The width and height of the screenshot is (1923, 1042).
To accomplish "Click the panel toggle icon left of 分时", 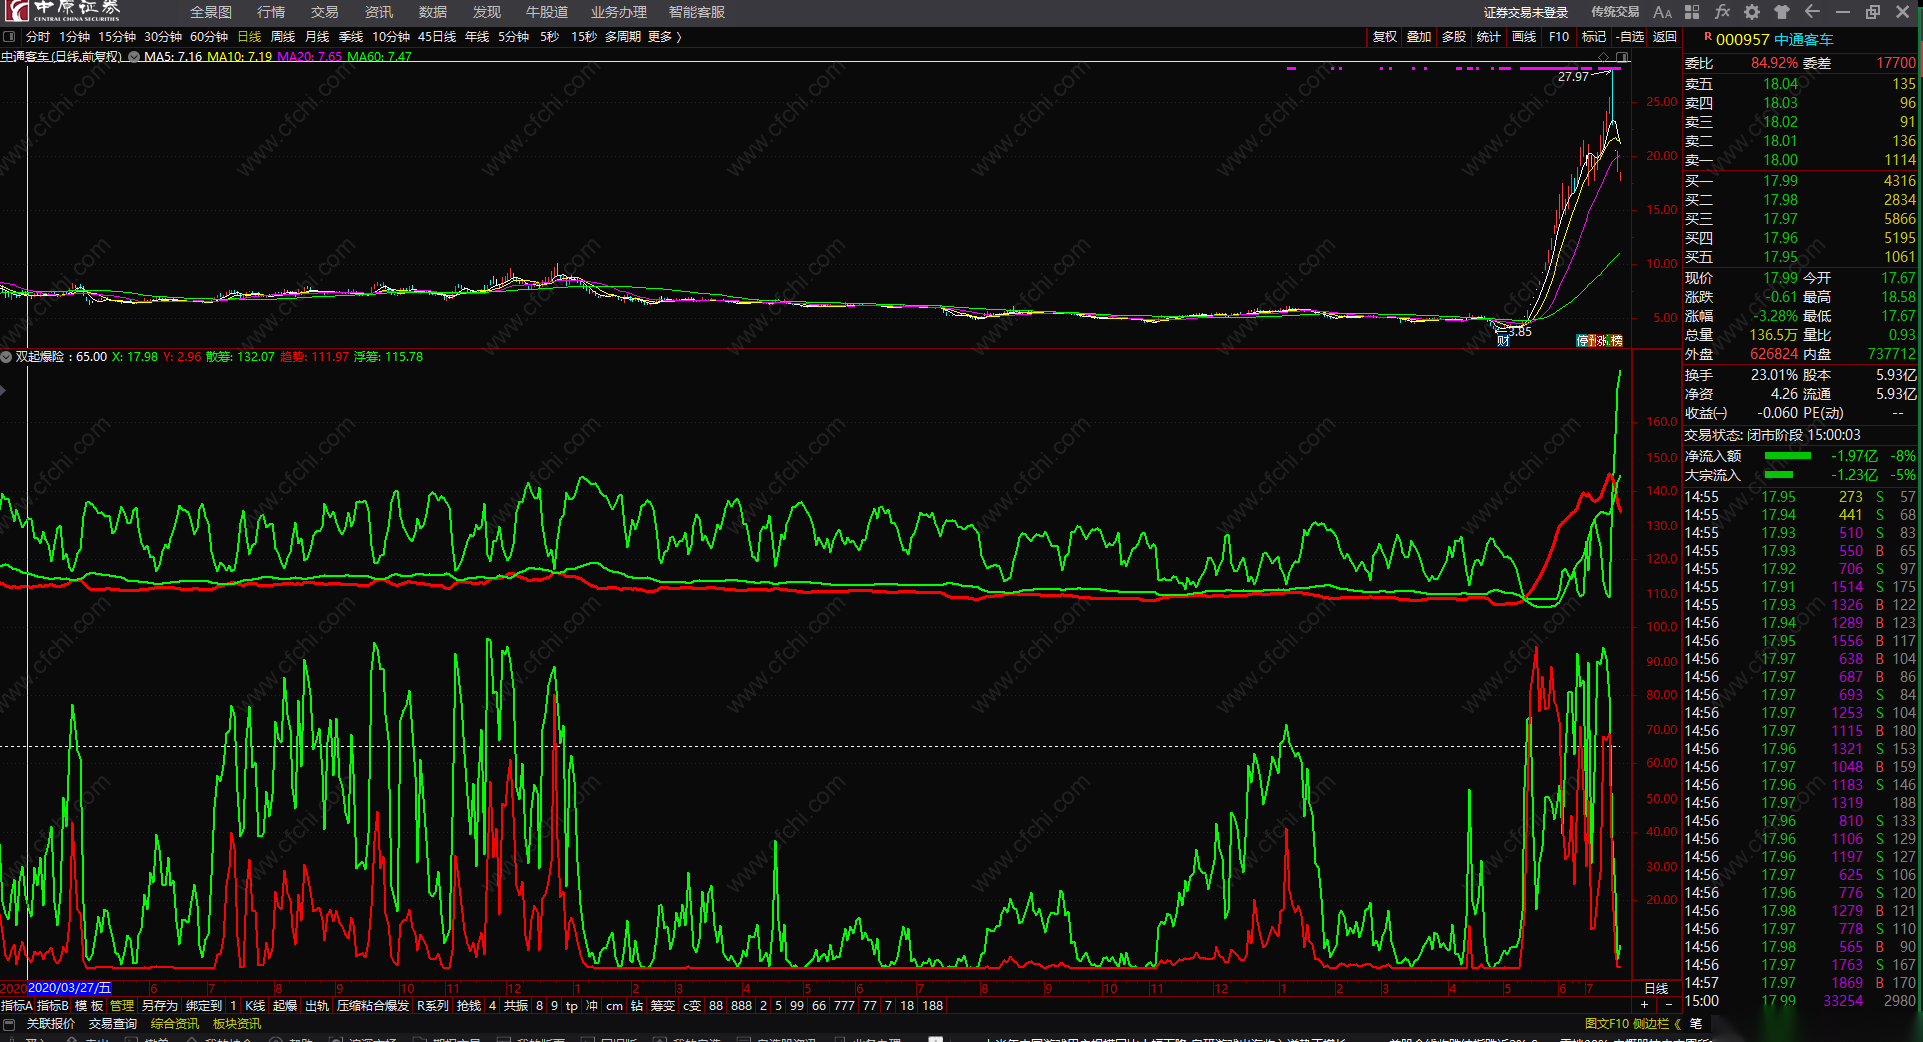I will [x=9, y=37].
